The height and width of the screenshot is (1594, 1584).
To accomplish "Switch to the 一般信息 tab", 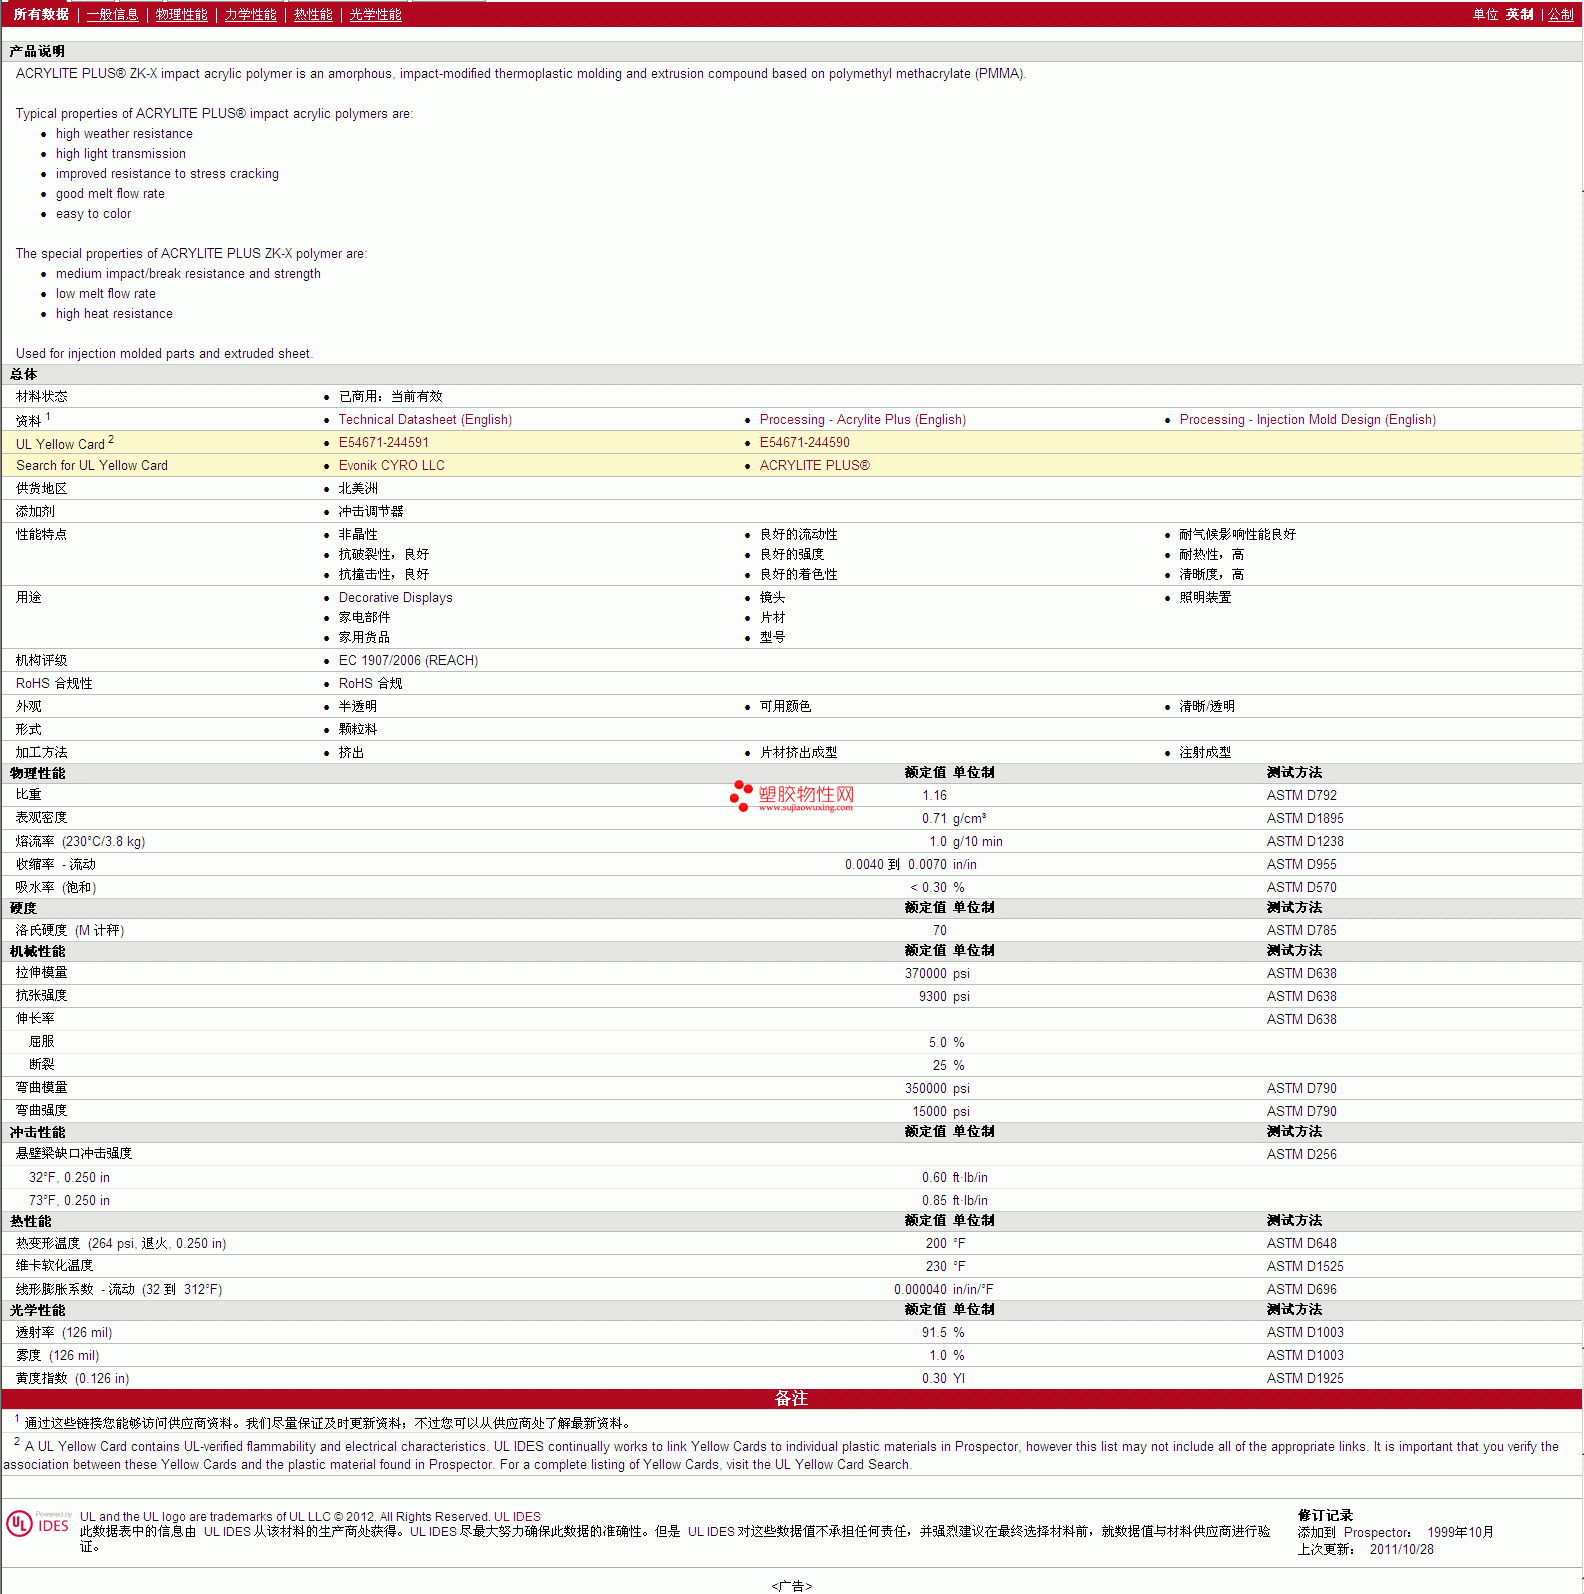I will pos(112,14).
